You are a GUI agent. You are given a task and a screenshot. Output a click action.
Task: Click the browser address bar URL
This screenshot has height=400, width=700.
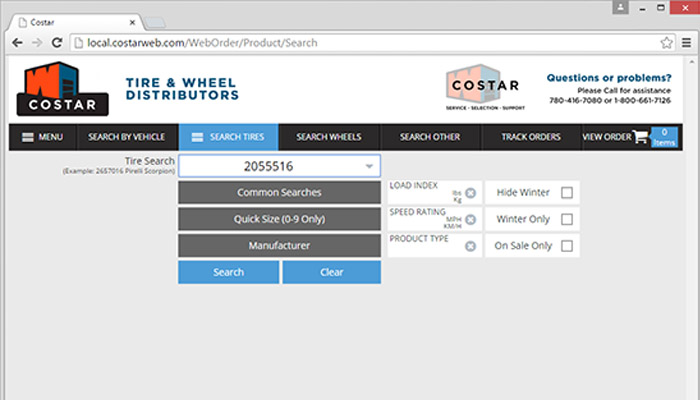[202, 43]
